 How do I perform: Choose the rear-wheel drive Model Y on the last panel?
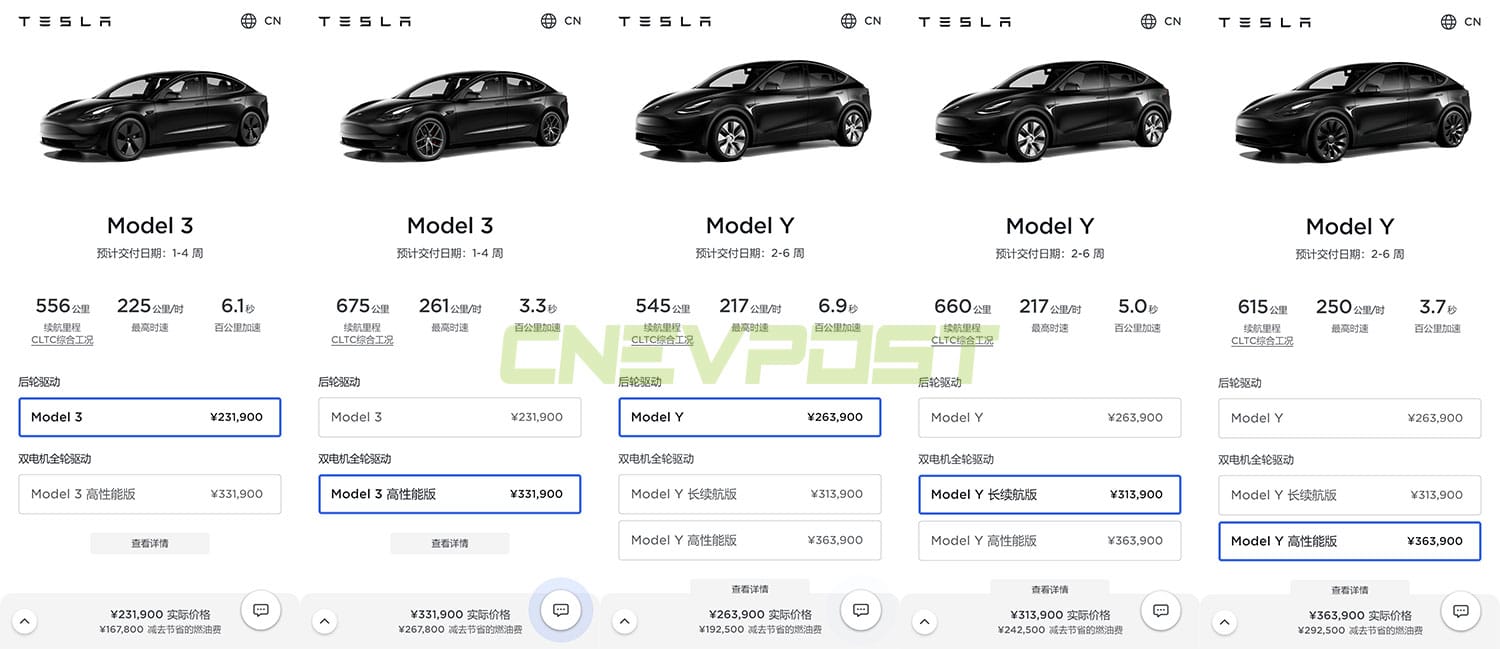(1350, 417)
